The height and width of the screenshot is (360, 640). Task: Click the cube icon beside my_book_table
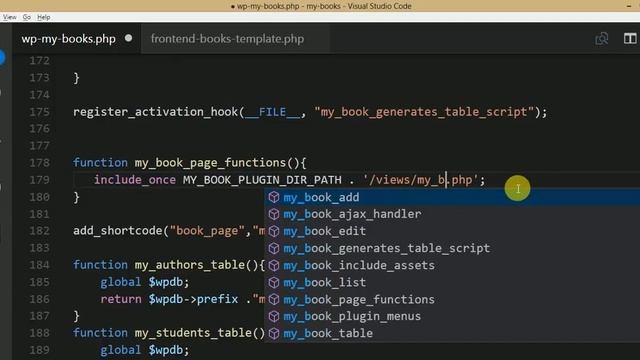[274, 333]
